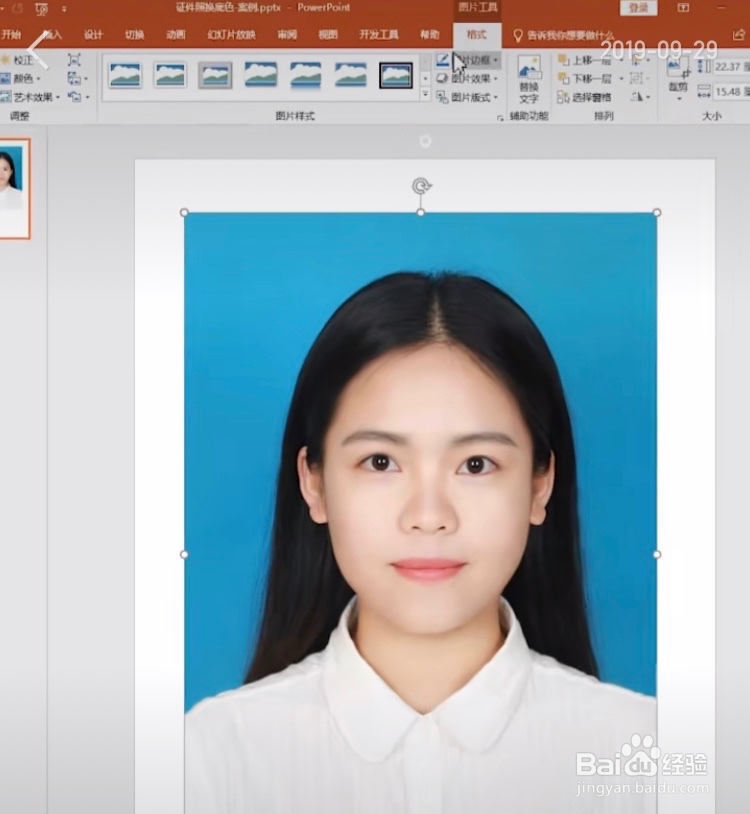
Task: Switch to the 开发工具 tab
Action: (379, 35)
